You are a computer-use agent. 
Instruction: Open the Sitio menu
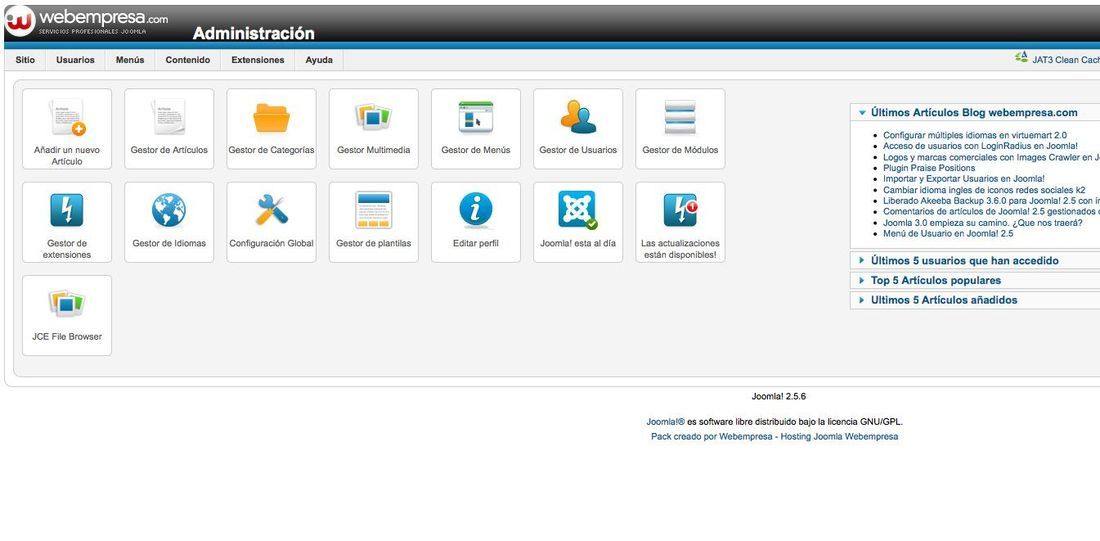point(25,60)
